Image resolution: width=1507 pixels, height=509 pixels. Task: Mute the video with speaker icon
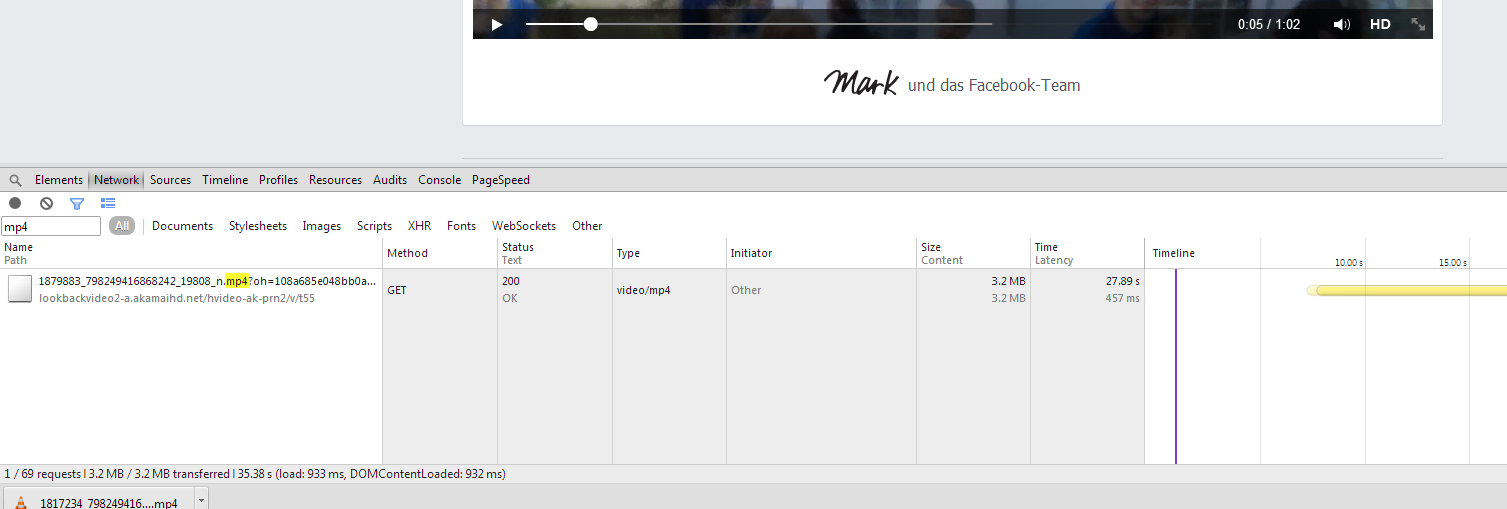click(1342, 25)
